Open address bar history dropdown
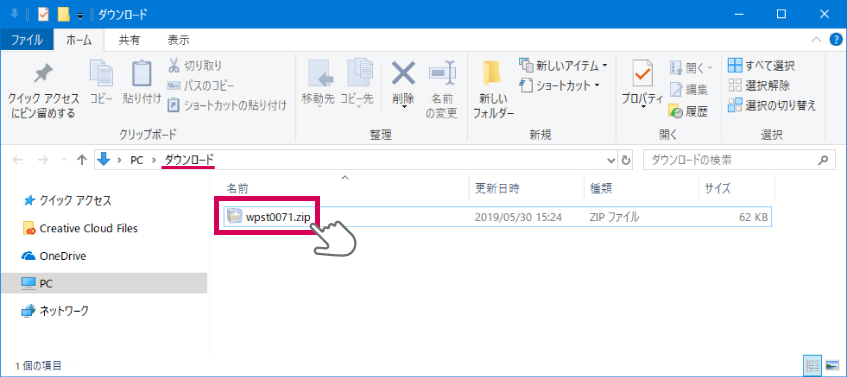 click(611, 160)
